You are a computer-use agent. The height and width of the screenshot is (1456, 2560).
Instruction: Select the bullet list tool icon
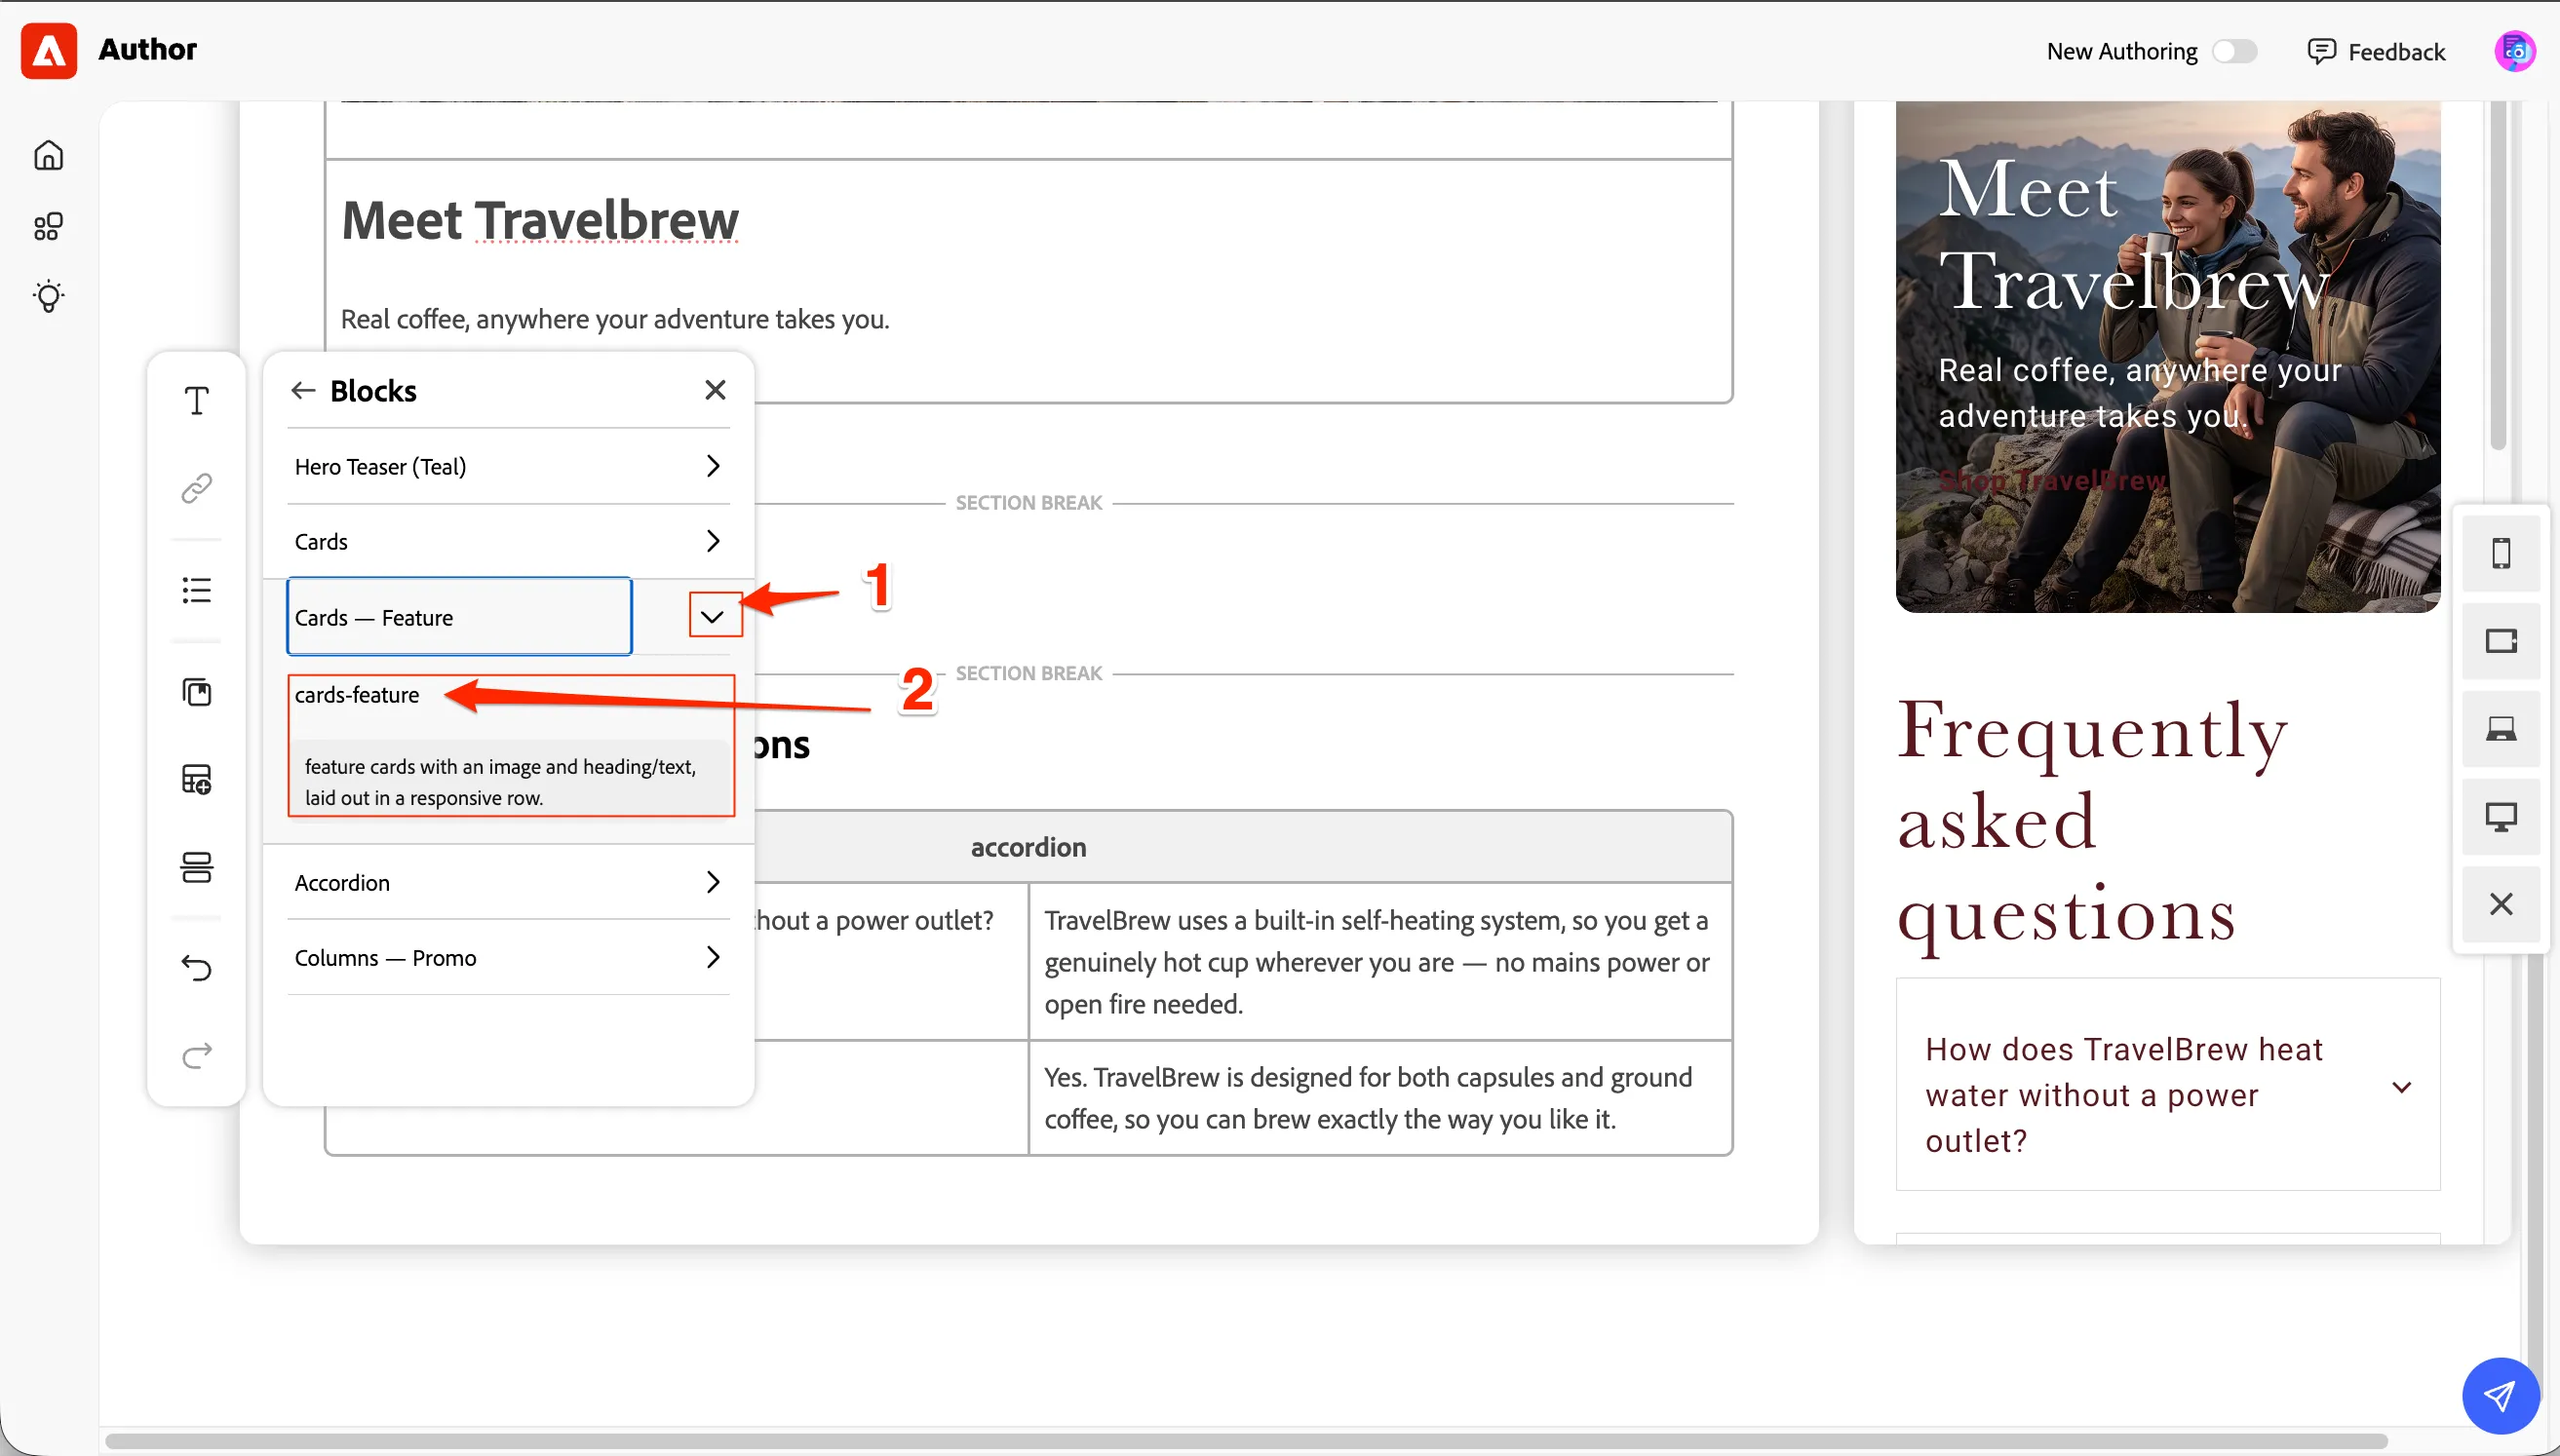[197, 590]
